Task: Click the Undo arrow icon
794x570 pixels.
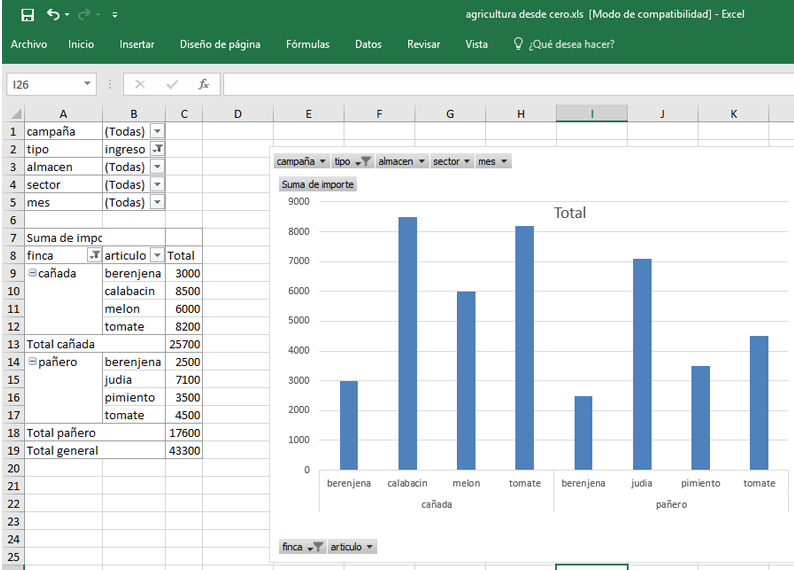Action: pyautogui.click(x=53, y=15)
